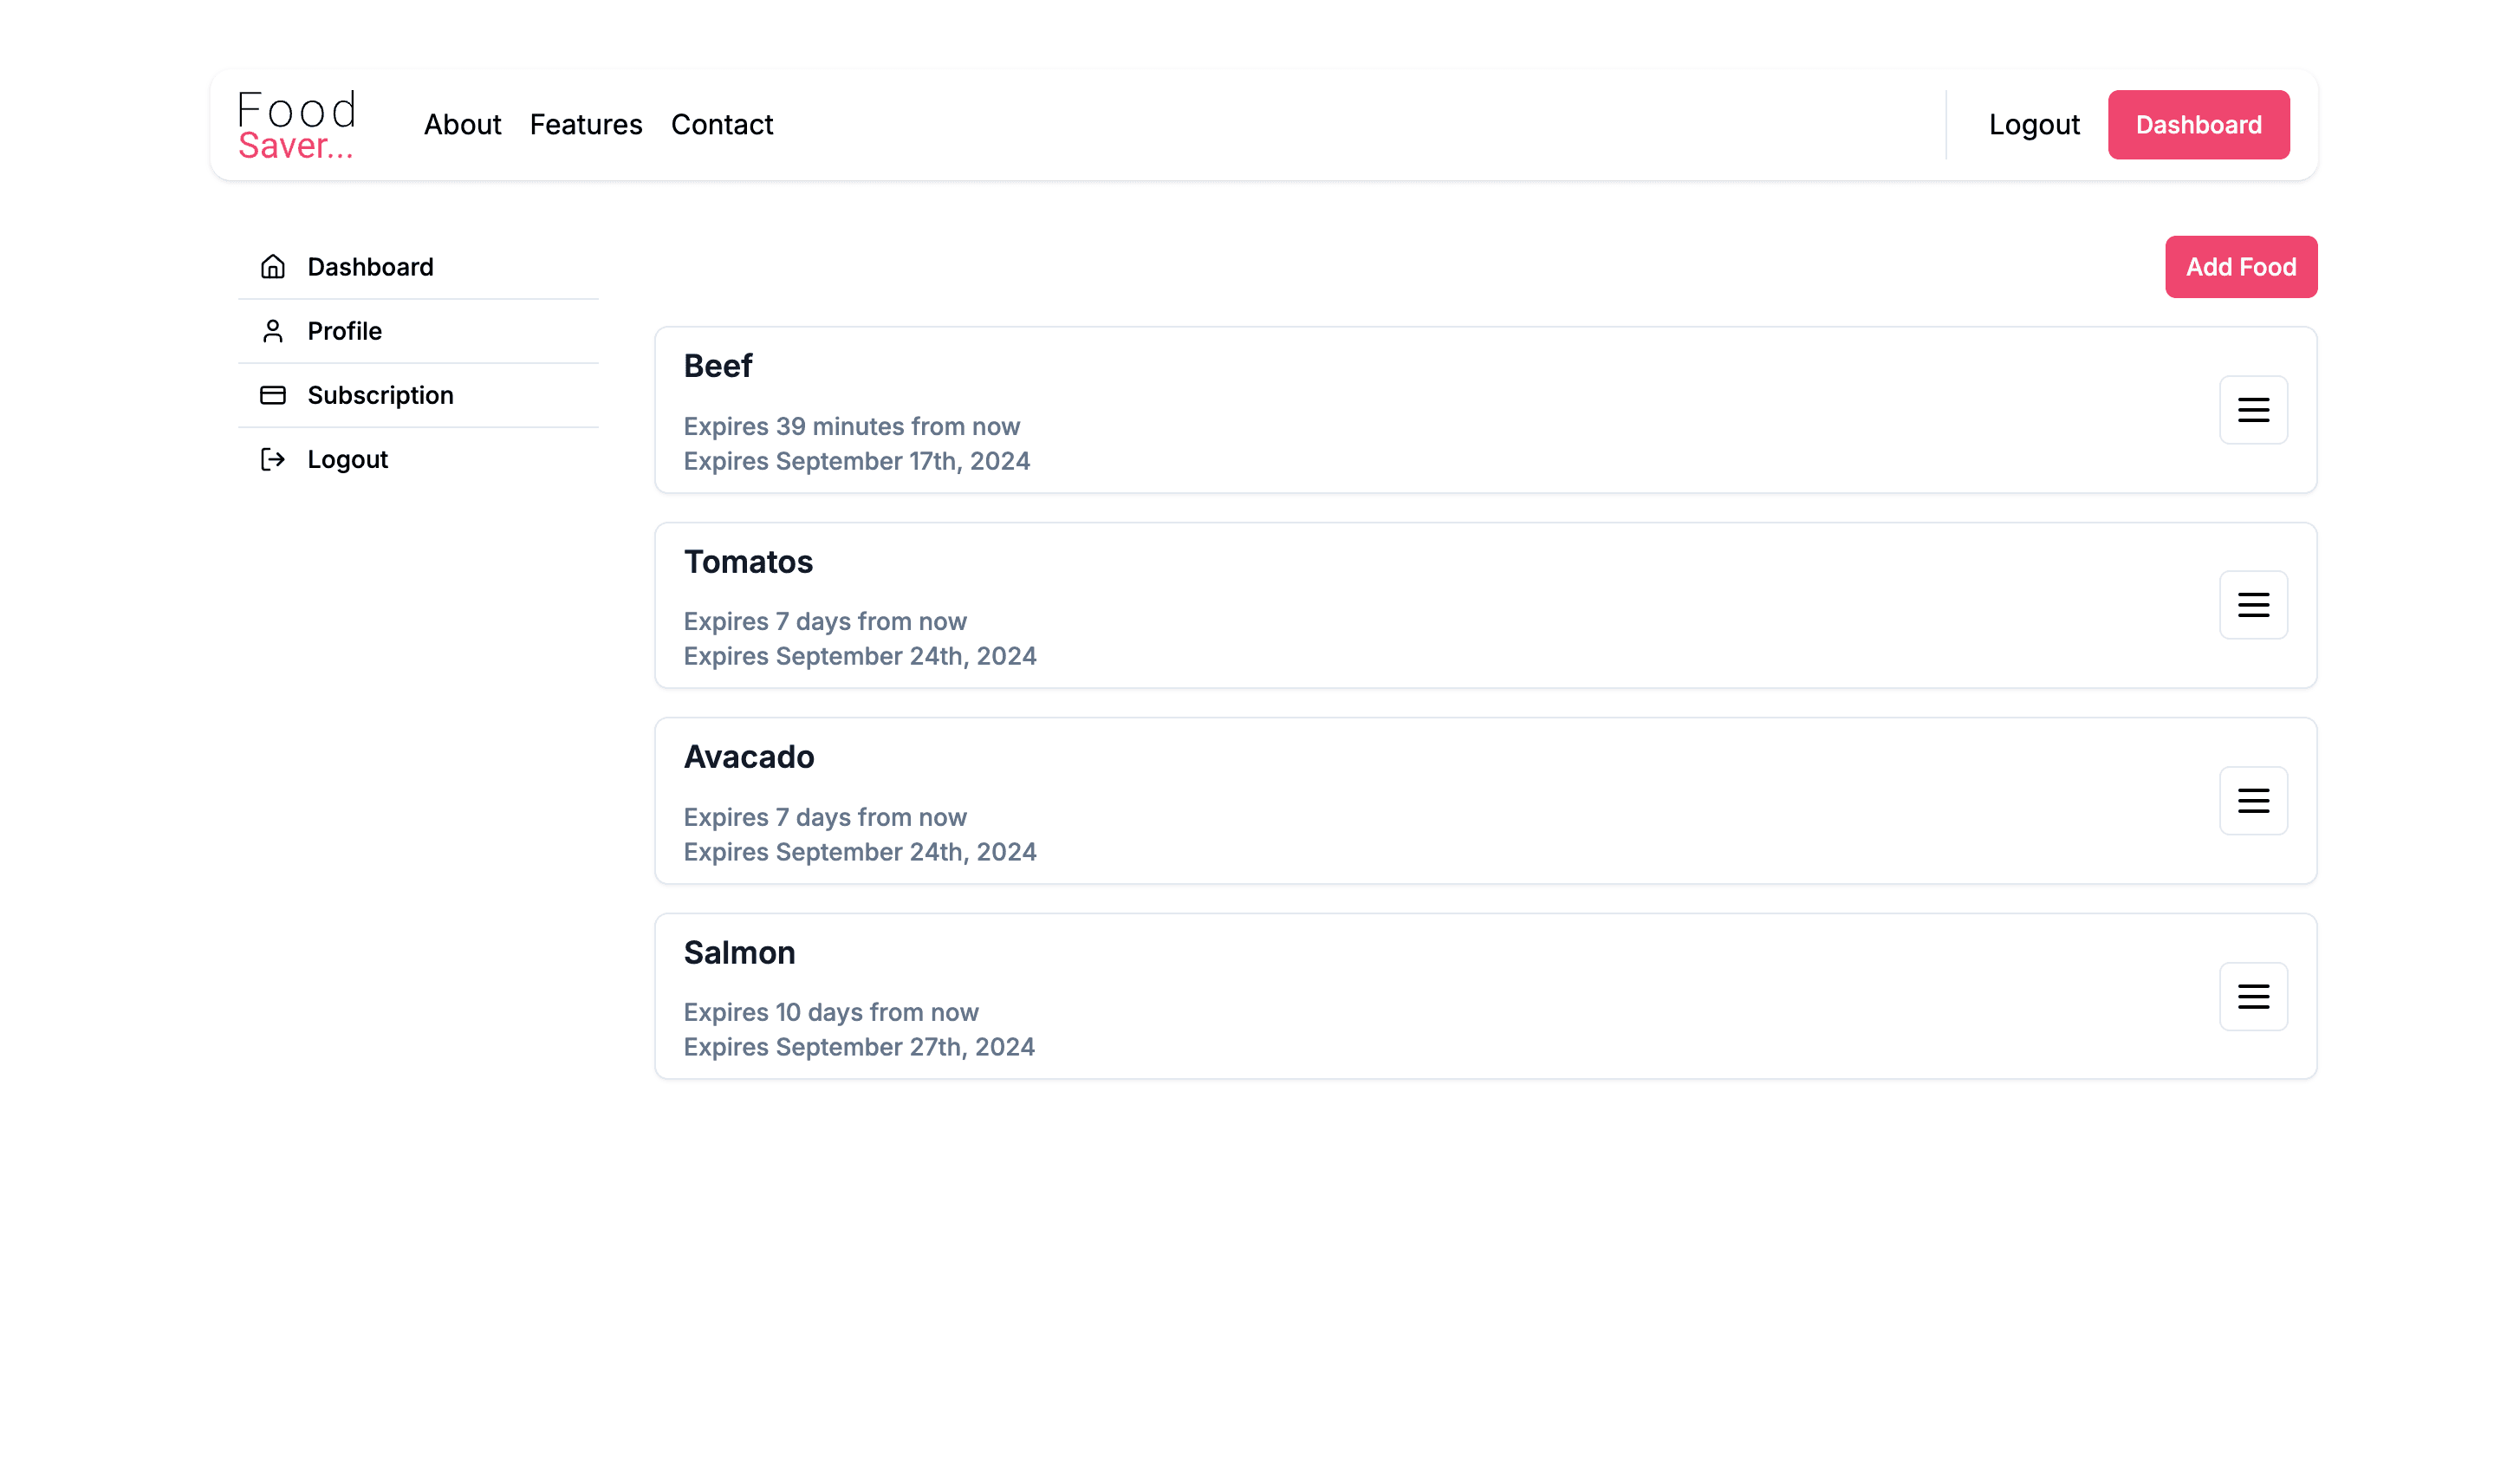The height and width of the screenshot is (1475, 2520).
Task: Open the About page link
Action: [x=462, y=125]
